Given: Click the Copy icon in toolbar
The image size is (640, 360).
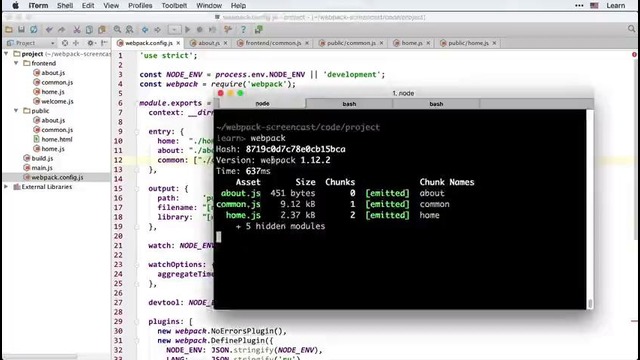Looking at the screenshot, I should (89, 29).
